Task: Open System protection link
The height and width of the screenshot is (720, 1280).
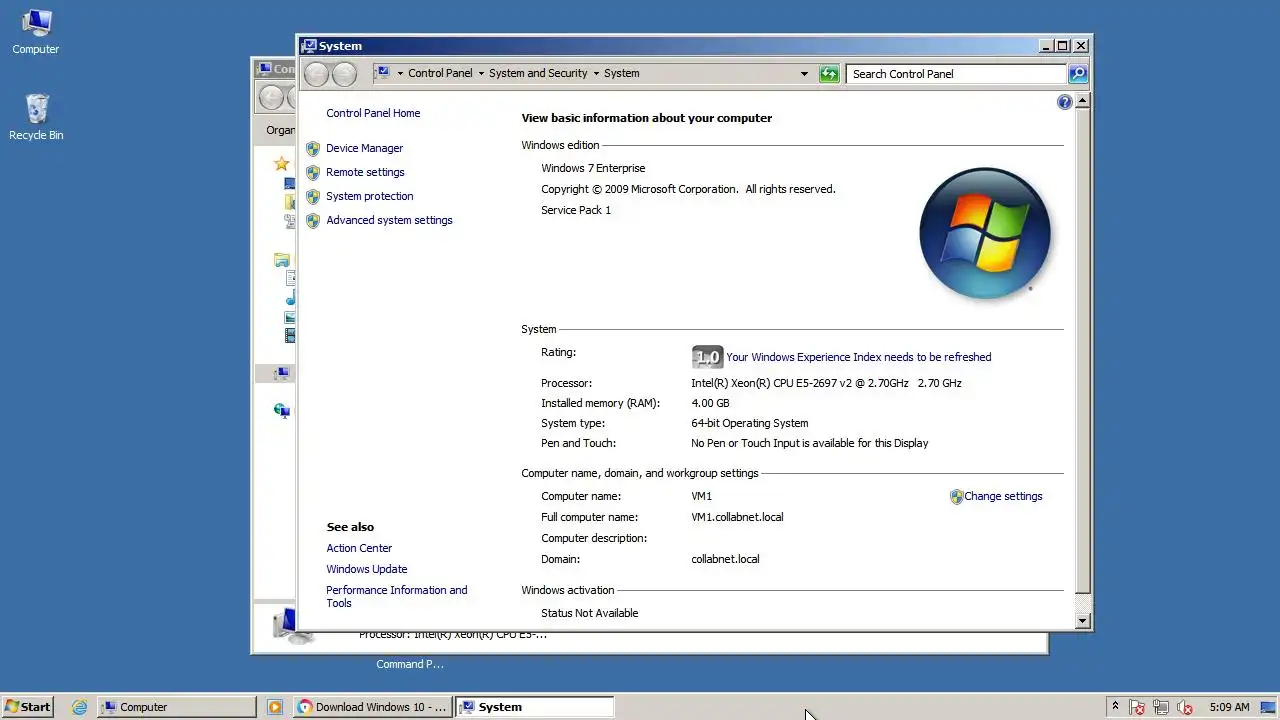Action: point(369,196)
